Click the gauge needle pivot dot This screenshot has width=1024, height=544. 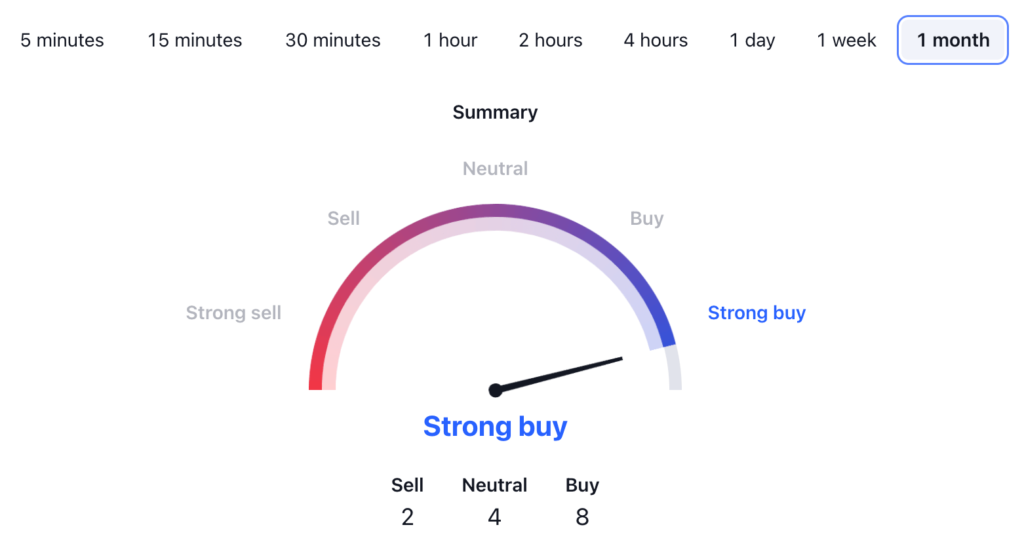(495, 390)
